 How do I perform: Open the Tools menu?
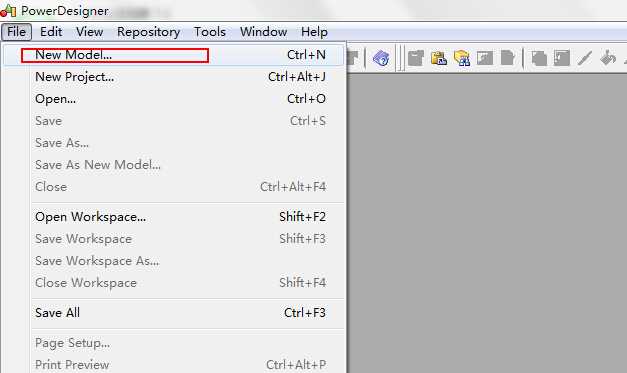click(x=210, y=32)
